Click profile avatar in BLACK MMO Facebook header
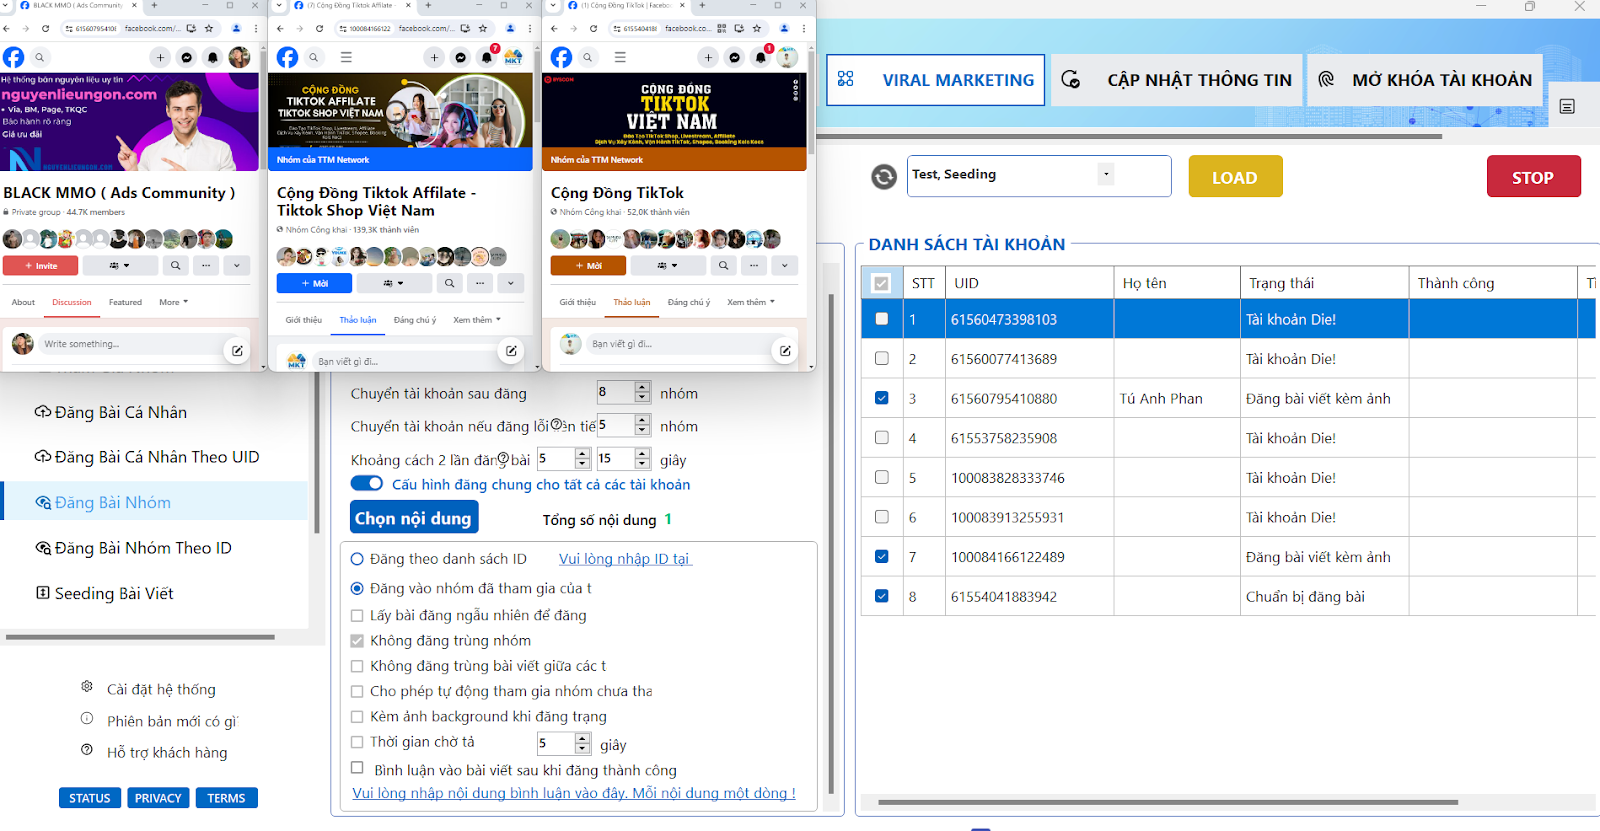Viewport: 1600px width, 831px height. 239,58
